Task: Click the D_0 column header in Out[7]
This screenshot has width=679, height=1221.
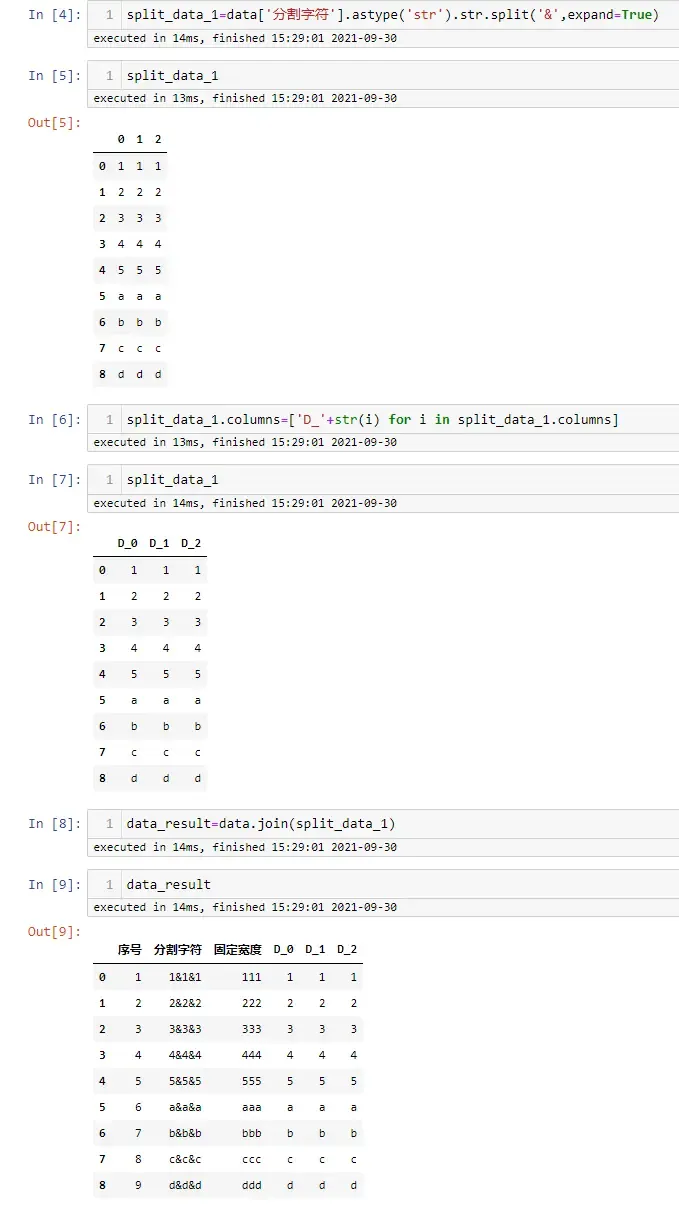Action: tap(127, 543)
